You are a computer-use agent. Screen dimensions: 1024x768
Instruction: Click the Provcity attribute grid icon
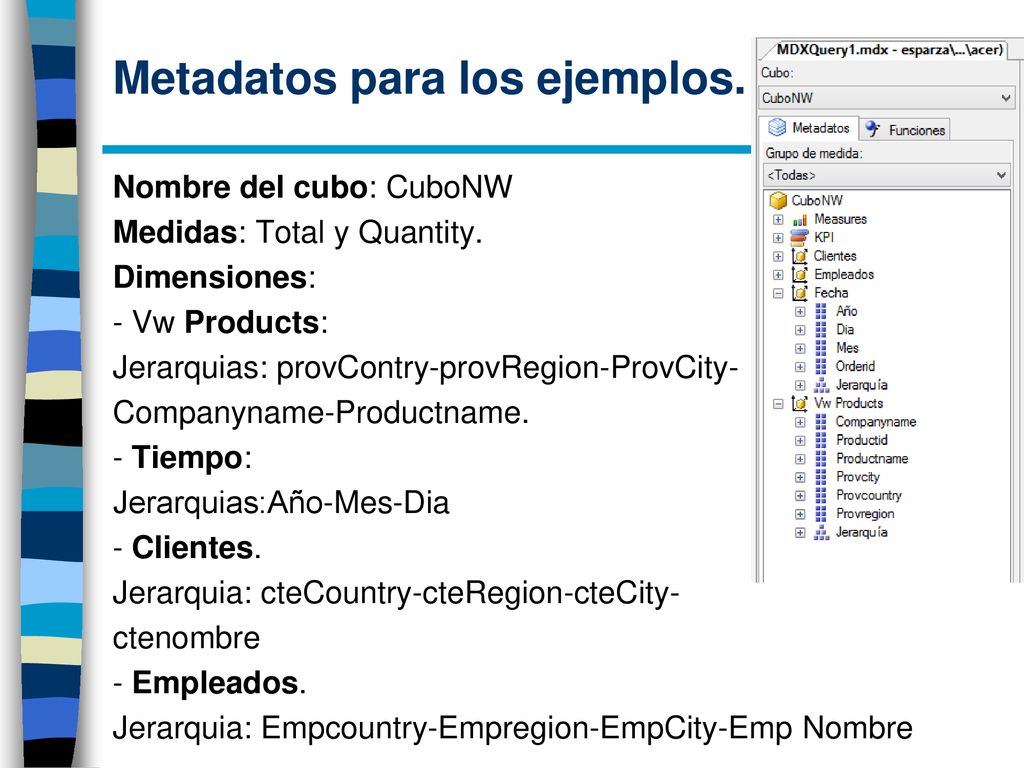click(x=821, y=477)
